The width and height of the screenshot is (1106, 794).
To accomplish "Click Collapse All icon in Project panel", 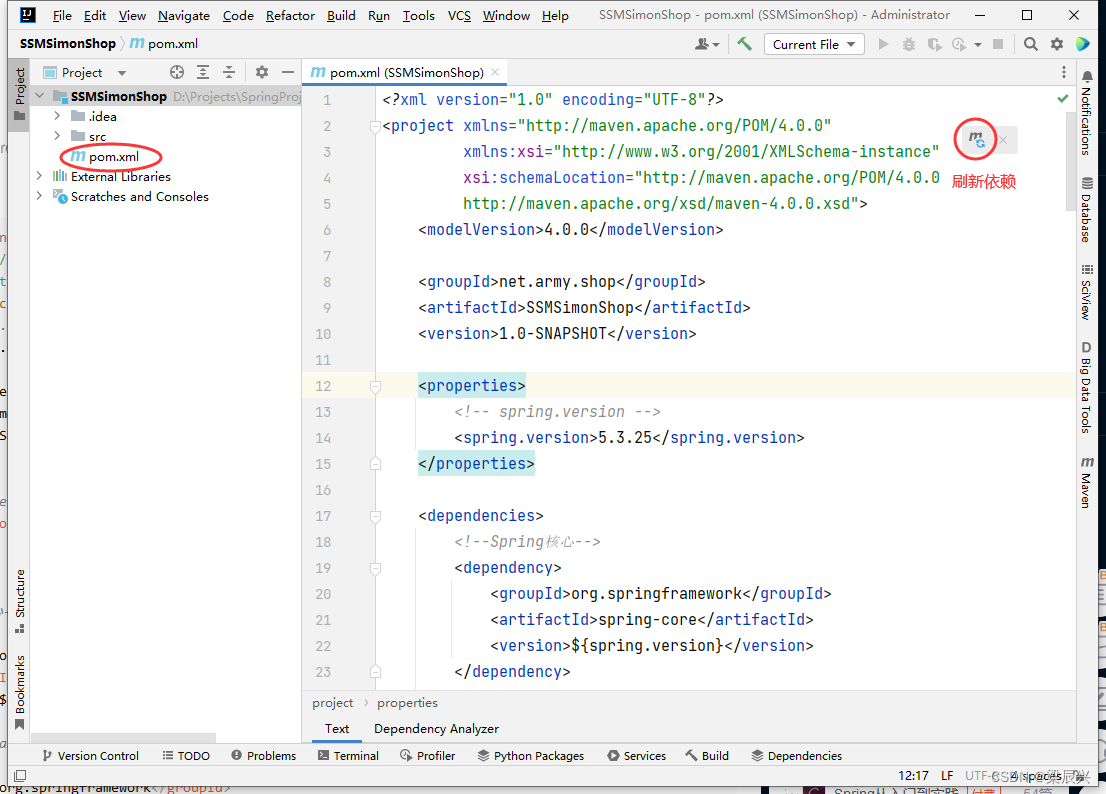I will coord(229,72).
